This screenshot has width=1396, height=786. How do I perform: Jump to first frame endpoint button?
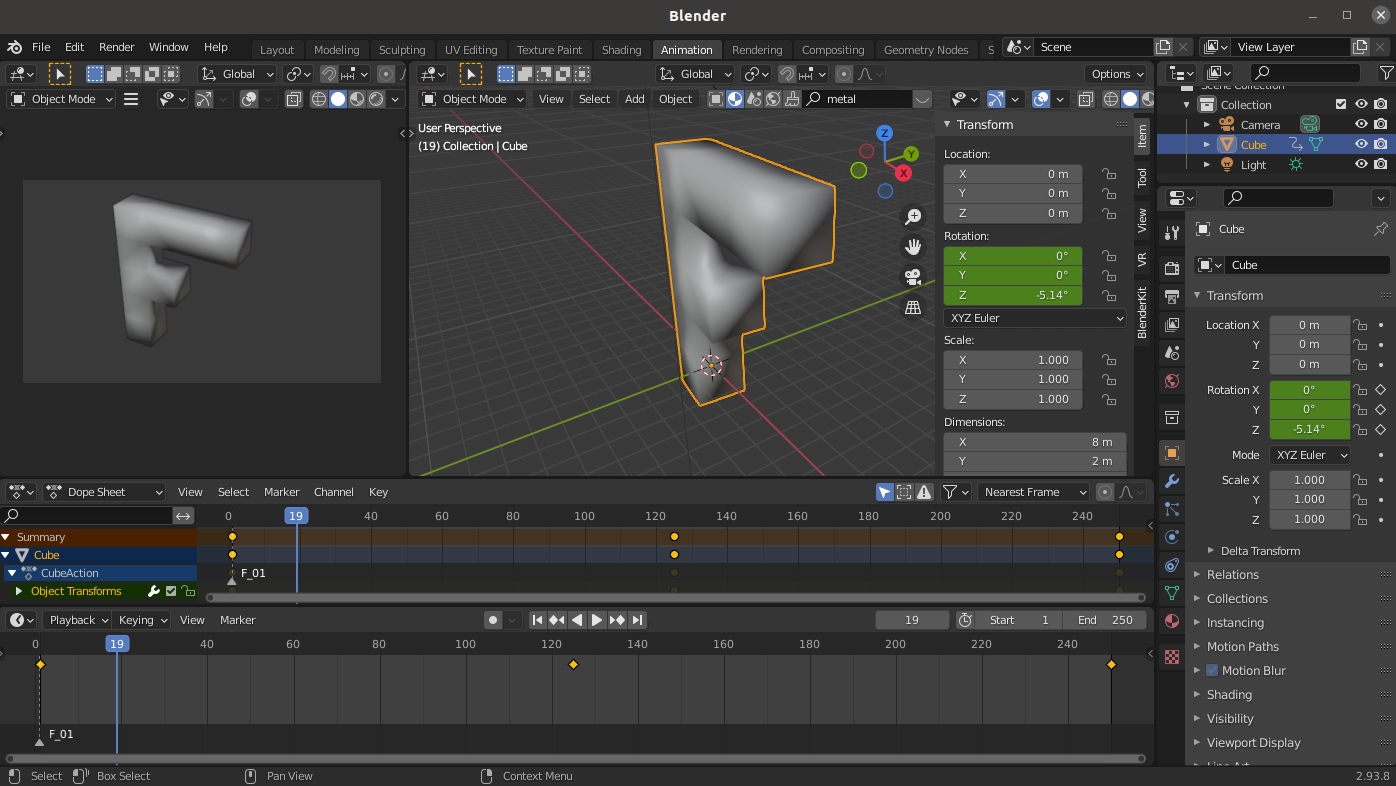click(x=538, y=620)
